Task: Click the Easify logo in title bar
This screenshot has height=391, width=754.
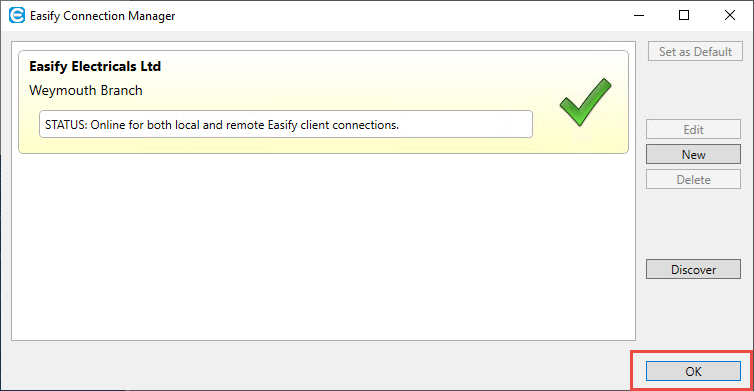Action: tap(17, 15)
